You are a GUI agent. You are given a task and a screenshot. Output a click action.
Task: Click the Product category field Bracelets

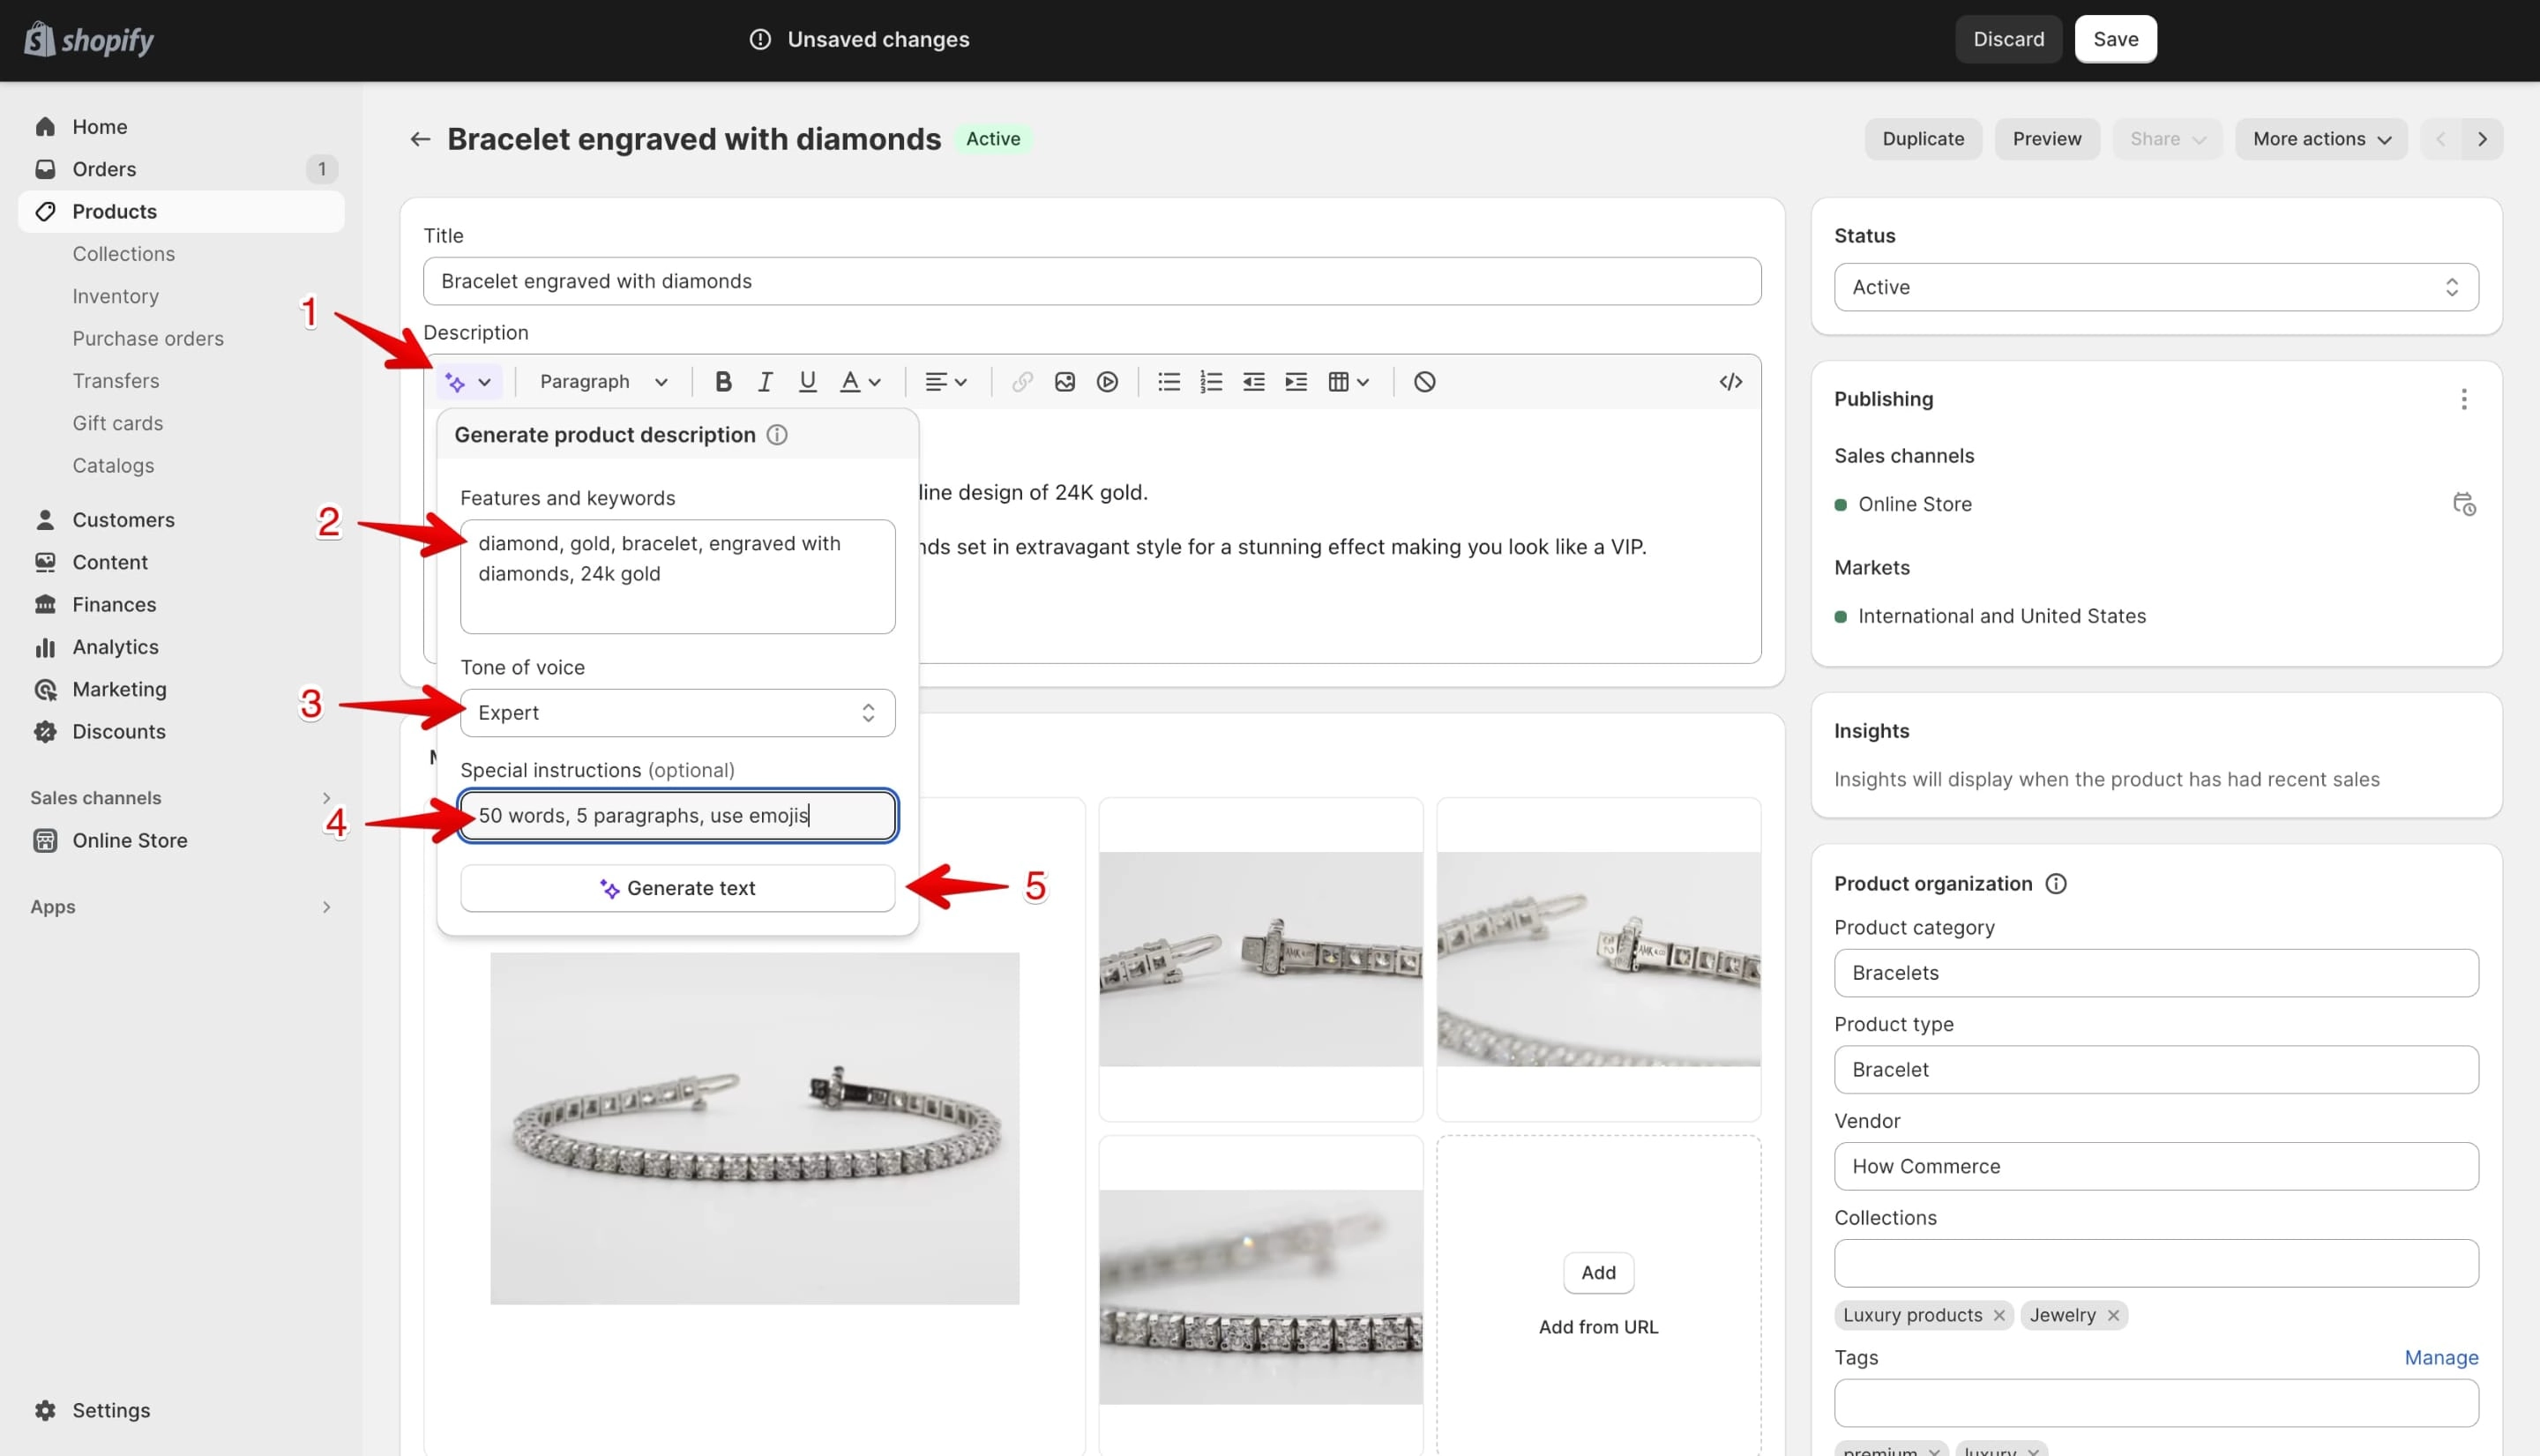click(x=2156, y=974)
